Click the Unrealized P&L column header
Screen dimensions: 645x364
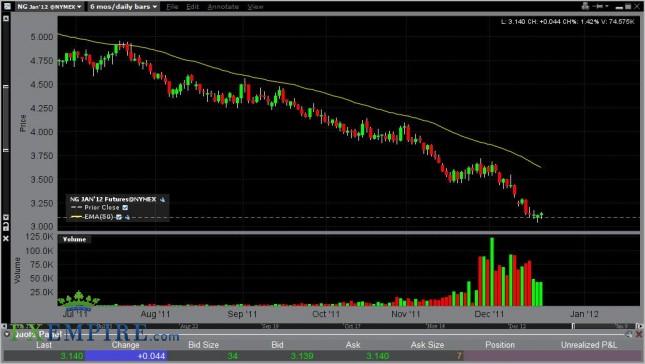tap(589, 345)
